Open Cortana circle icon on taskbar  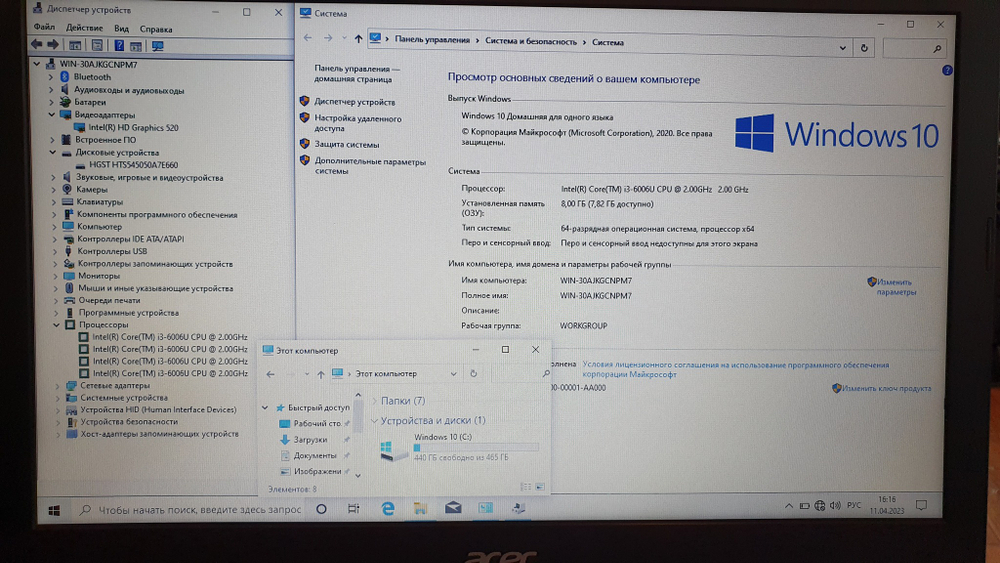(x=321, y=509)
